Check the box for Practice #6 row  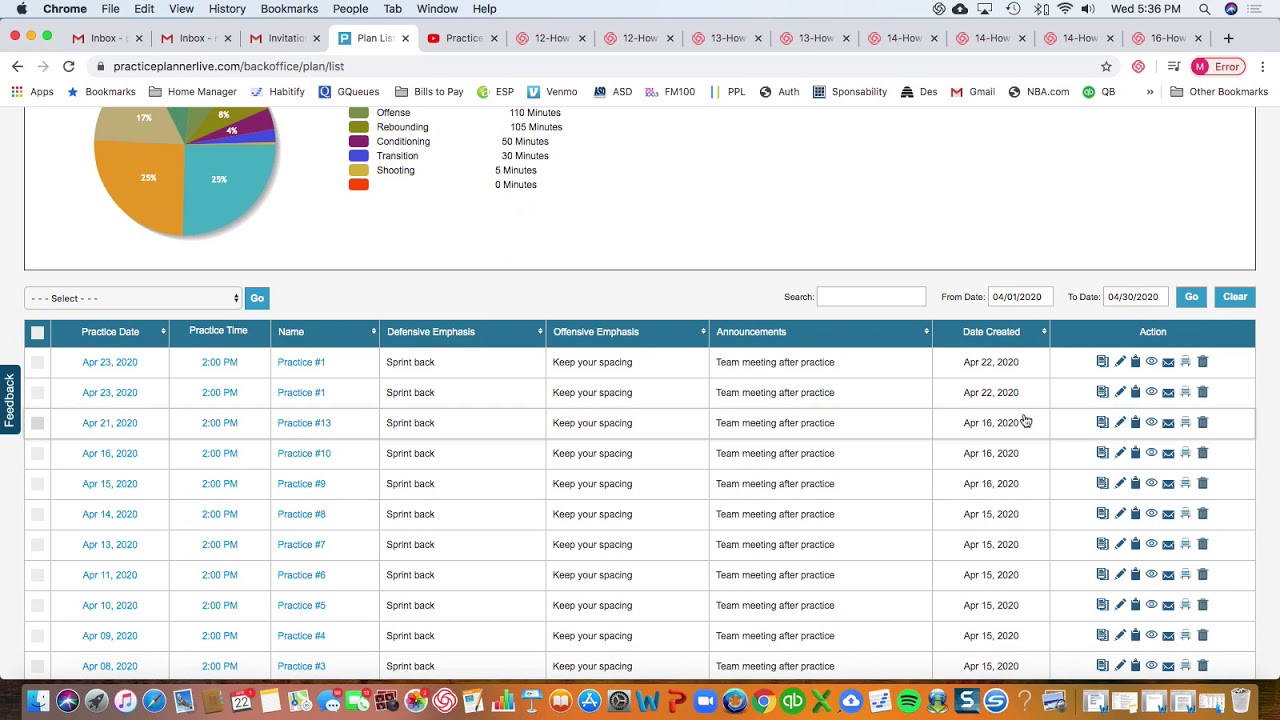click(37, 575)
